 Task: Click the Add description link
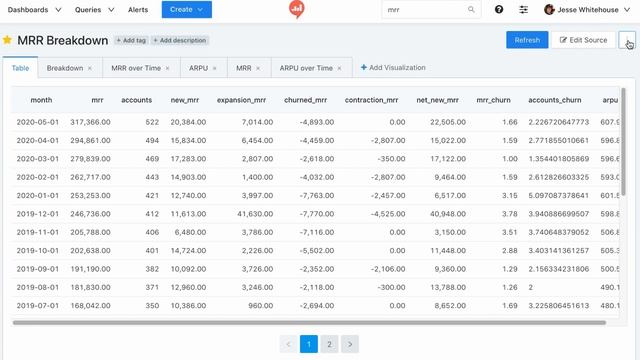(180, 40)
